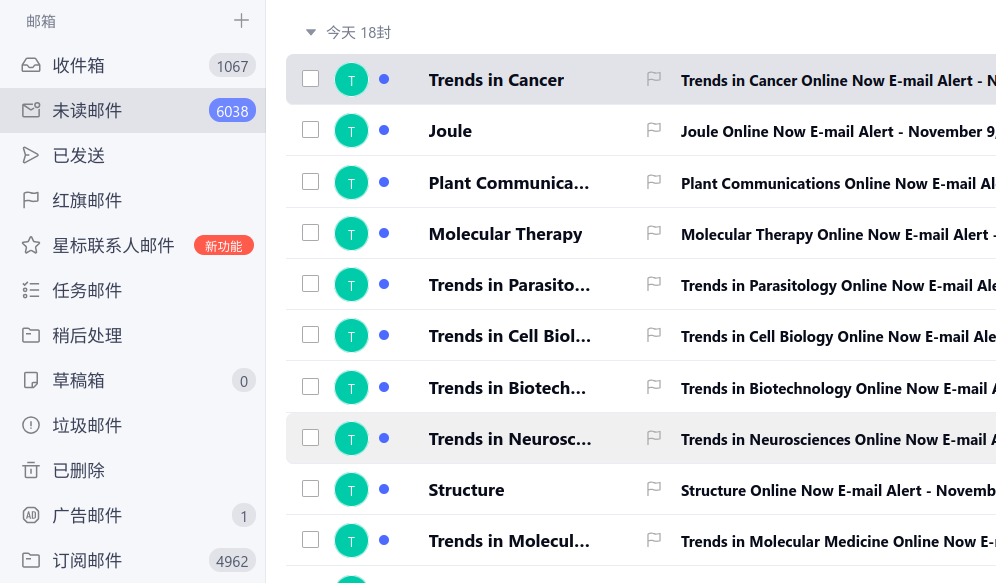Check the Structure email checkbox
The image size is (996, 583).
coord(311,488)
